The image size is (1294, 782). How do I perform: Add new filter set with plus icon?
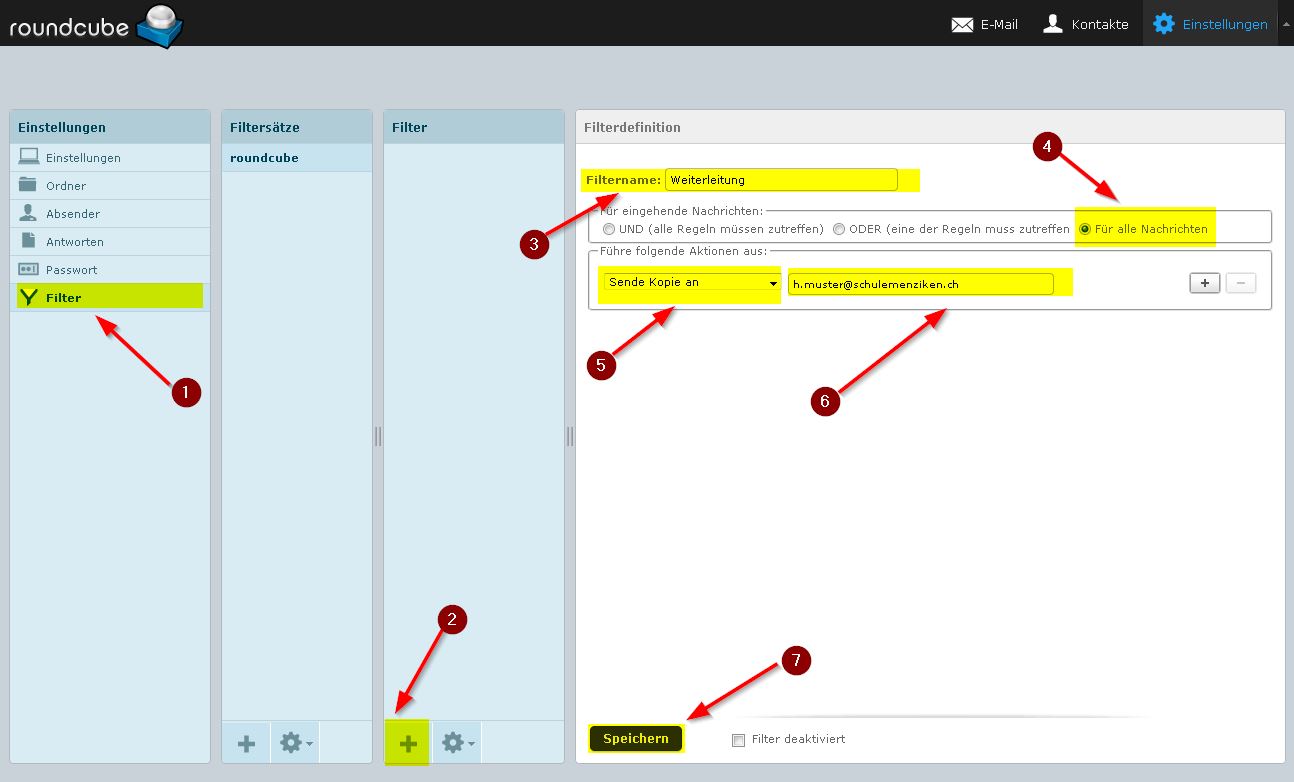pos(246,743)
